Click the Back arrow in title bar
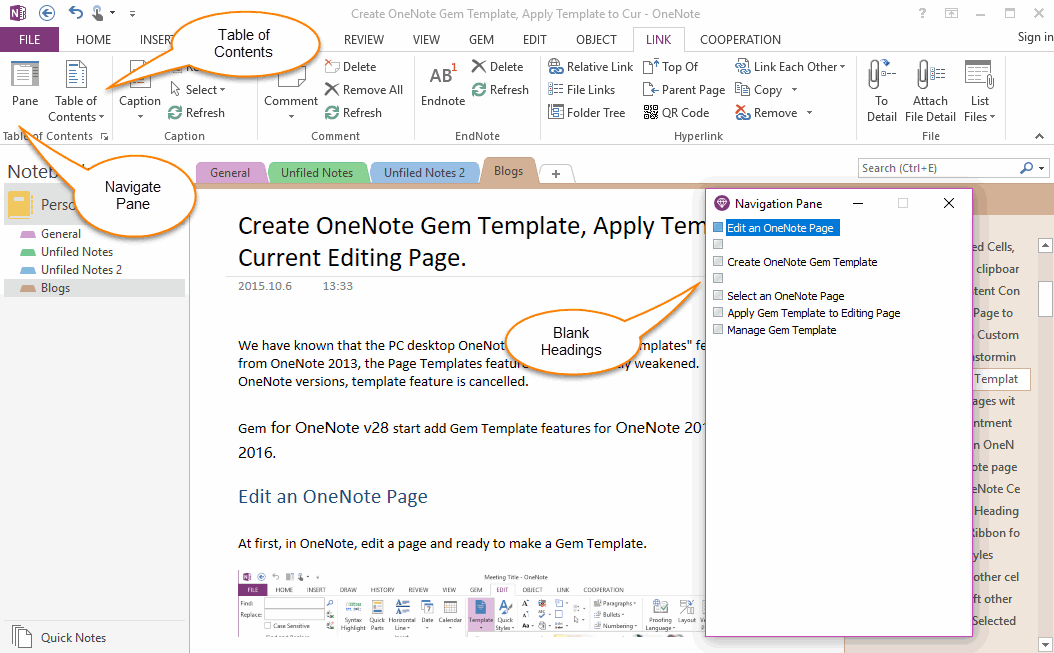The image size is (1054, 653). pyautogui.click(x=46, y=13)
